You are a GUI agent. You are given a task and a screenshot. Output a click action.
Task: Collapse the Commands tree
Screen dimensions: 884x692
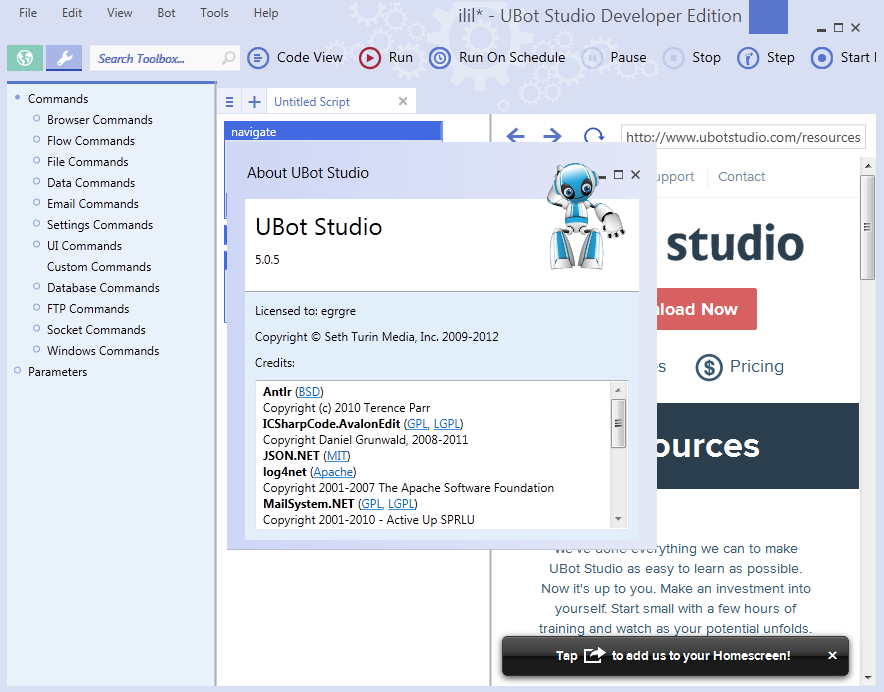(x=17, y=98)
